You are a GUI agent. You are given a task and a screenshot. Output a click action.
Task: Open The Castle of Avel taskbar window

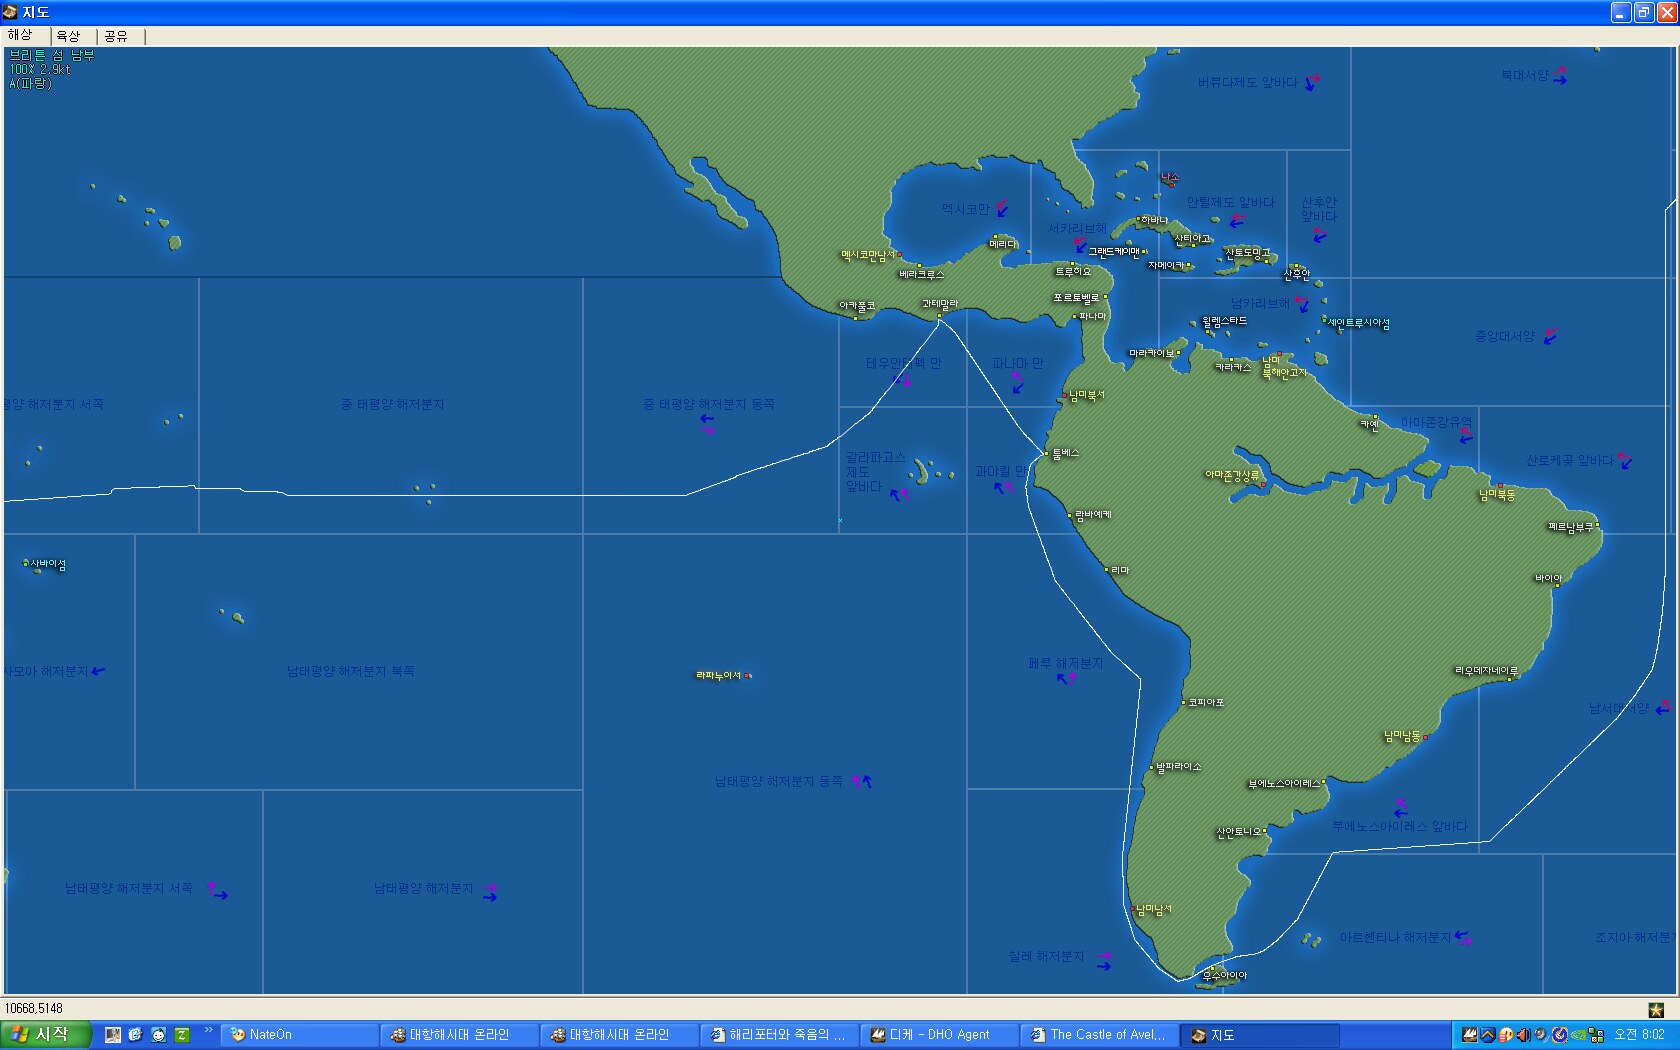tap(1098, 1035)
